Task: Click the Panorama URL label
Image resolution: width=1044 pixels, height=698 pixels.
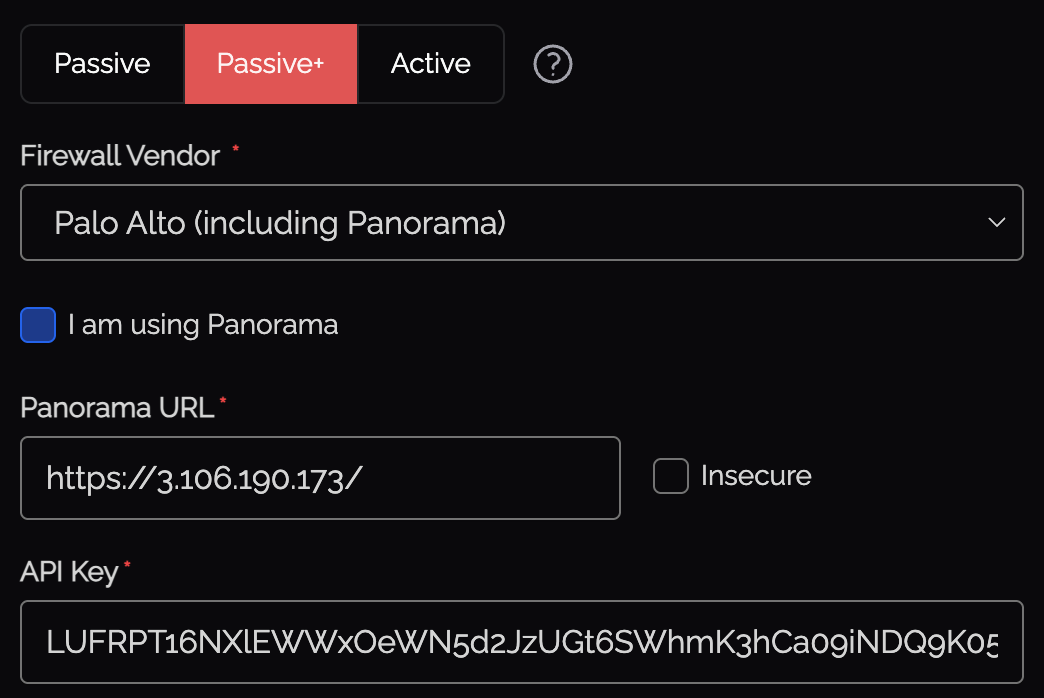Action: point(117,408)
